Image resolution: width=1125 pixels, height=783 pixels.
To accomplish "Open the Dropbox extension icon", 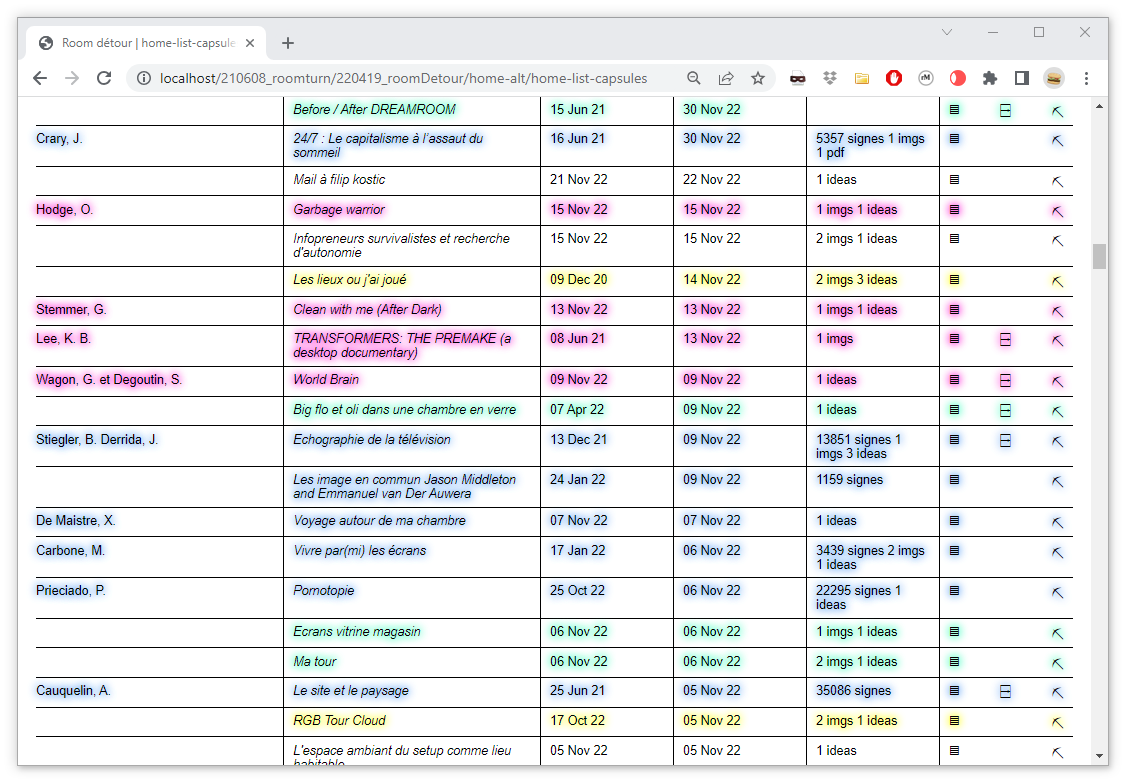I will tap(830, 78).
